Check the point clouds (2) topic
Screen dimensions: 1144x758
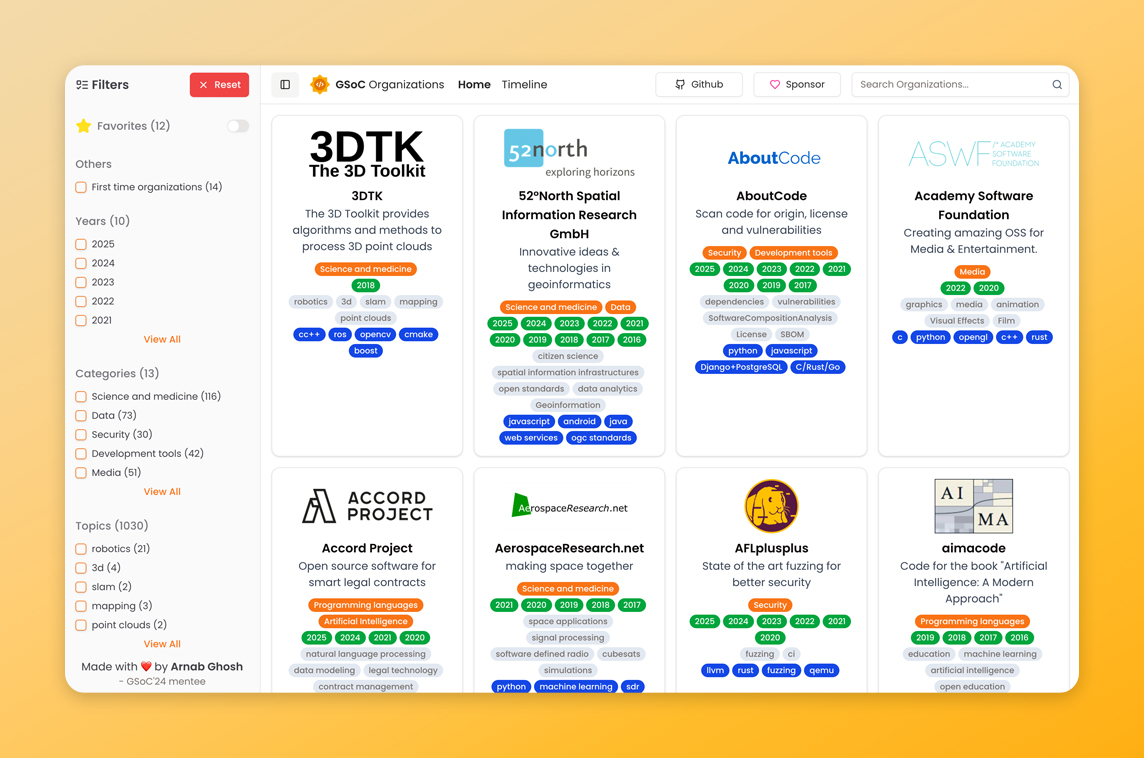click(81, 625)
